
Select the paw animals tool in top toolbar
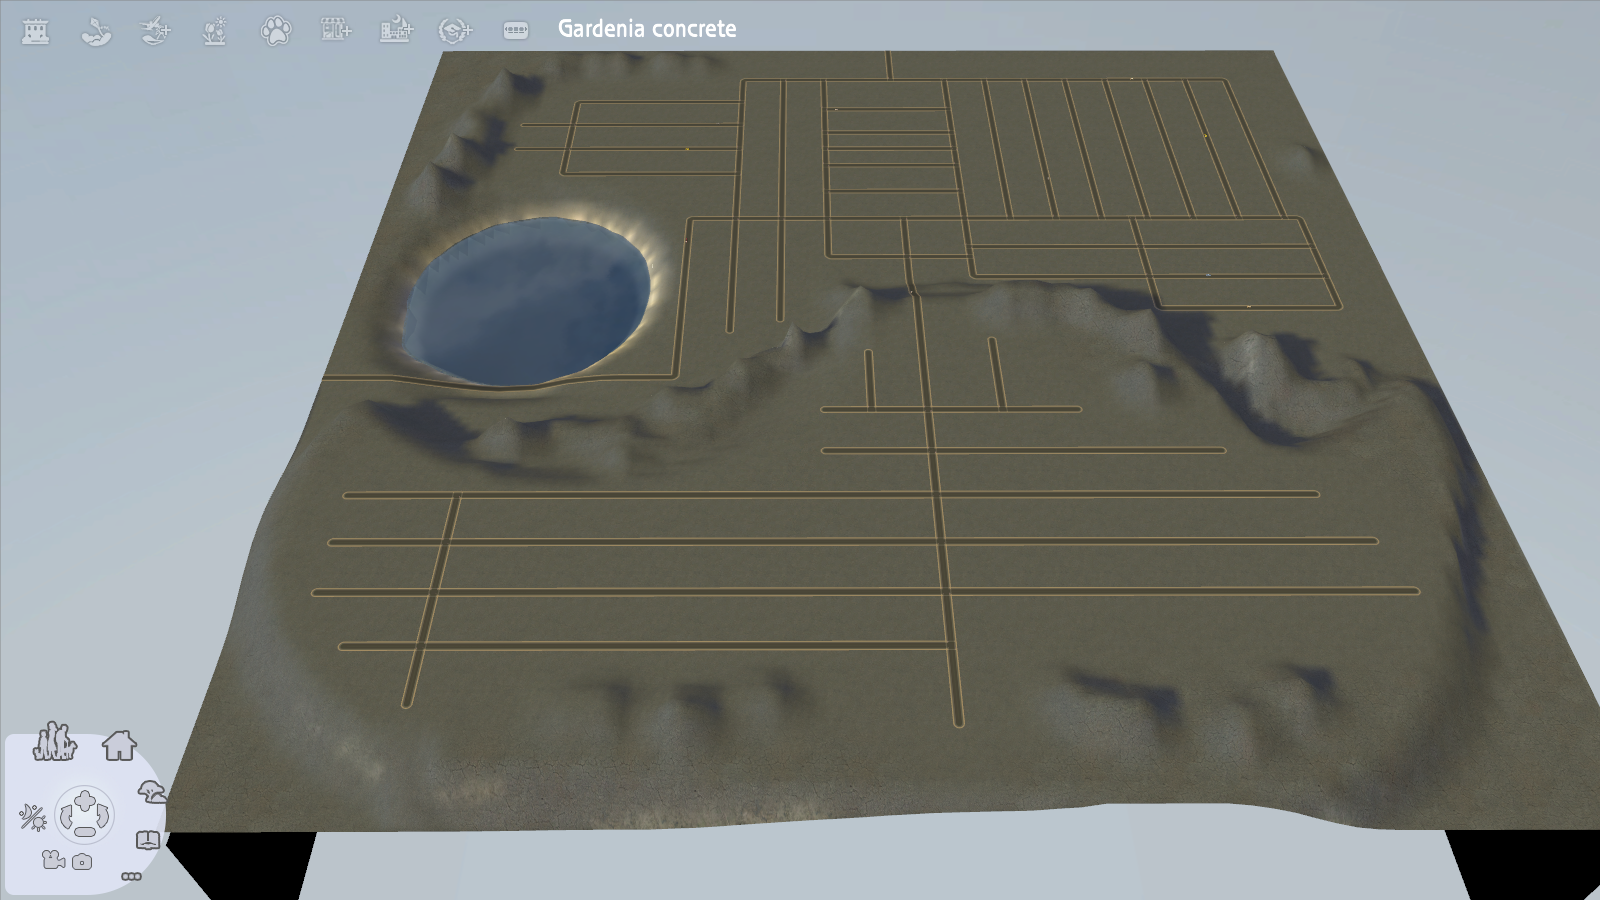pos(277,30)
